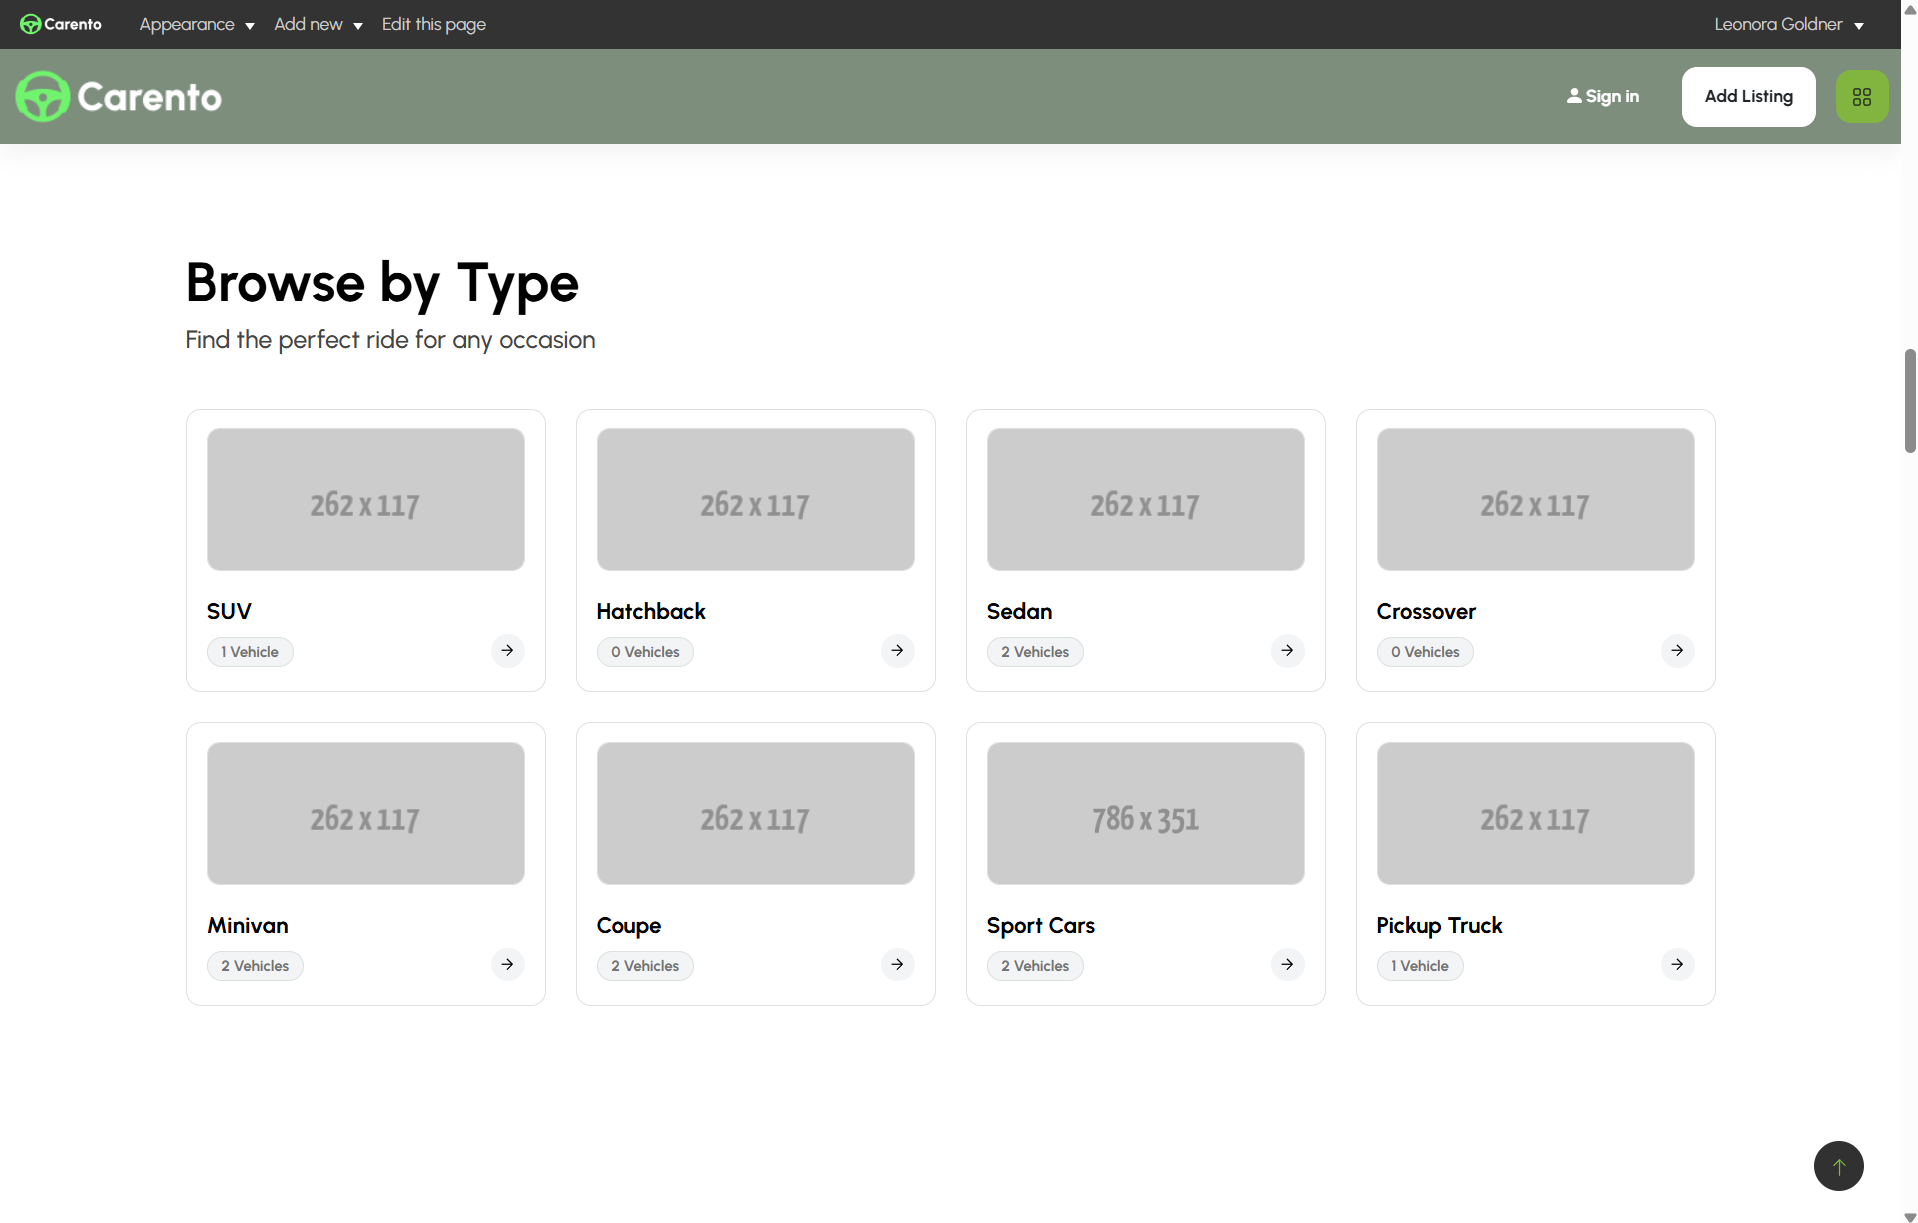The image size is (1918, 1223).
Task: Click the page vertical scrollbar thumb
Action: (1909, 400)
